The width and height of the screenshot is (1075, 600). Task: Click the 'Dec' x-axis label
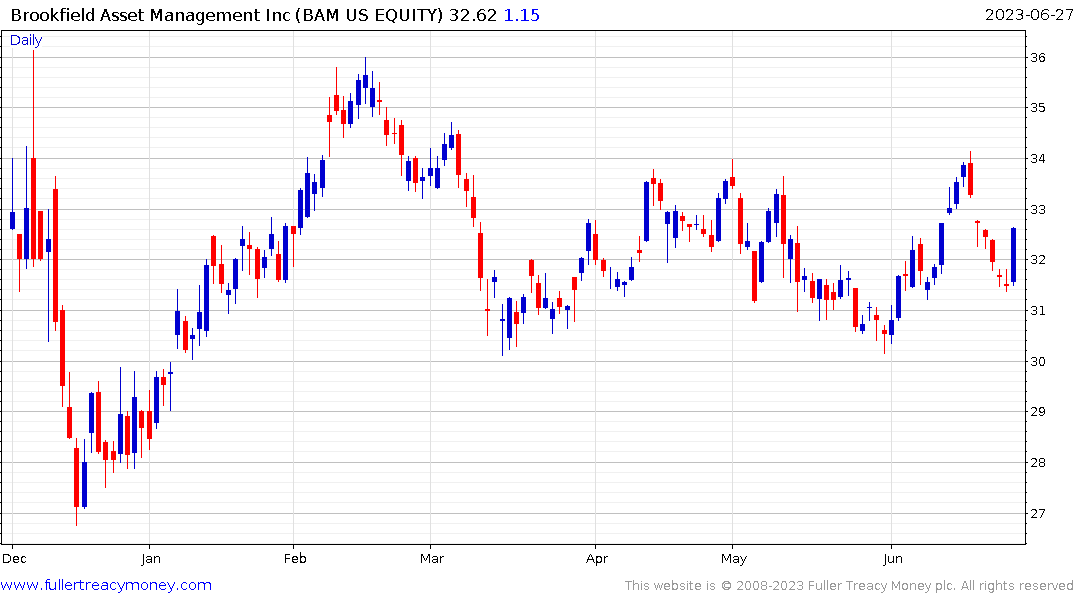[x=14, y=559]
